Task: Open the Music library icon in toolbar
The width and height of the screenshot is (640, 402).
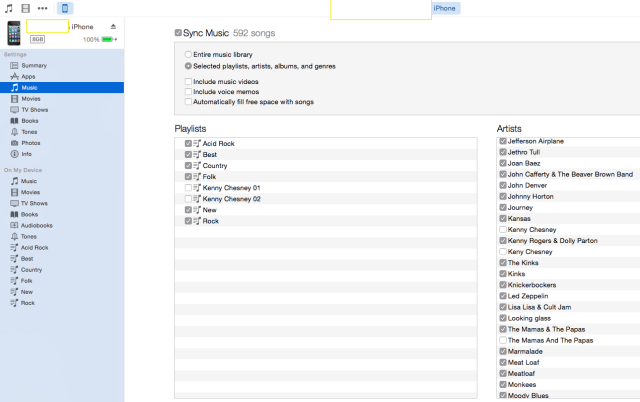Action: click(9, 8)
